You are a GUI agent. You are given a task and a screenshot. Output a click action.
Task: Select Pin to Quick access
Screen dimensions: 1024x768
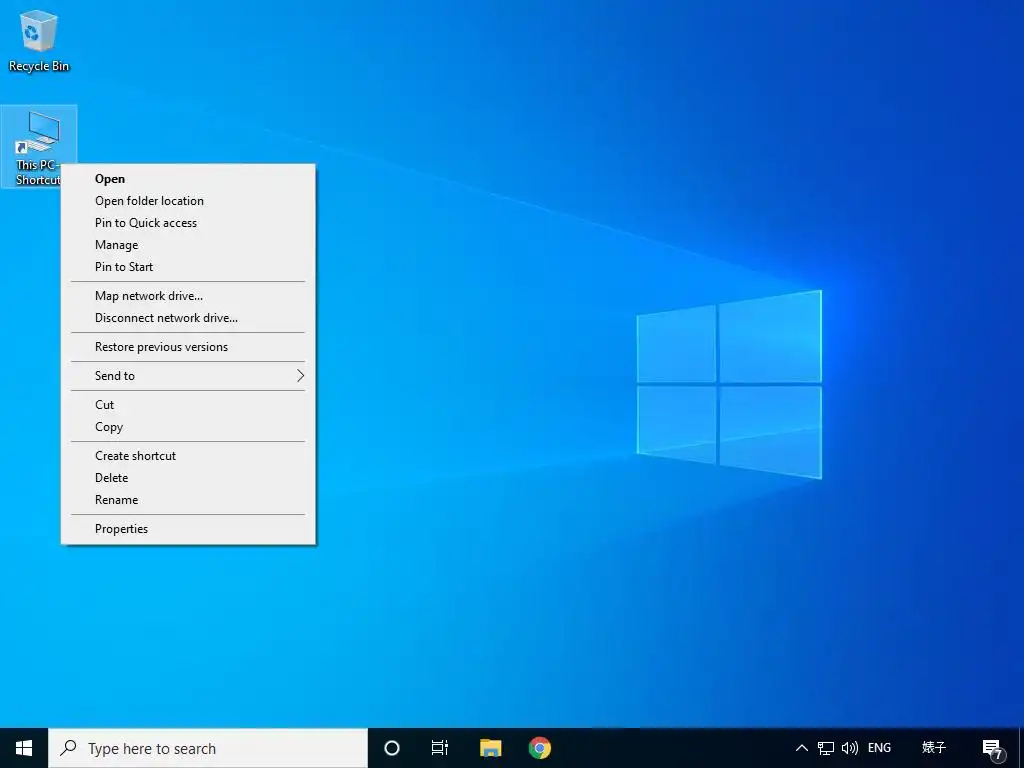188,223
